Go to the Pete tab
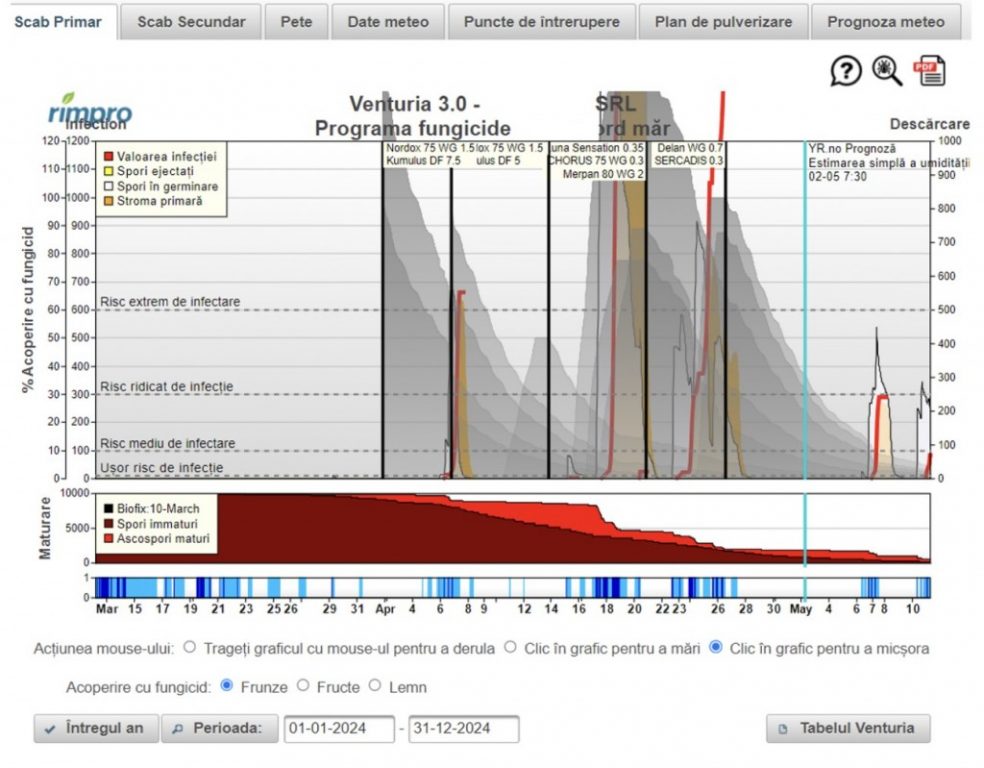984x768 pixels. (296, 22)
